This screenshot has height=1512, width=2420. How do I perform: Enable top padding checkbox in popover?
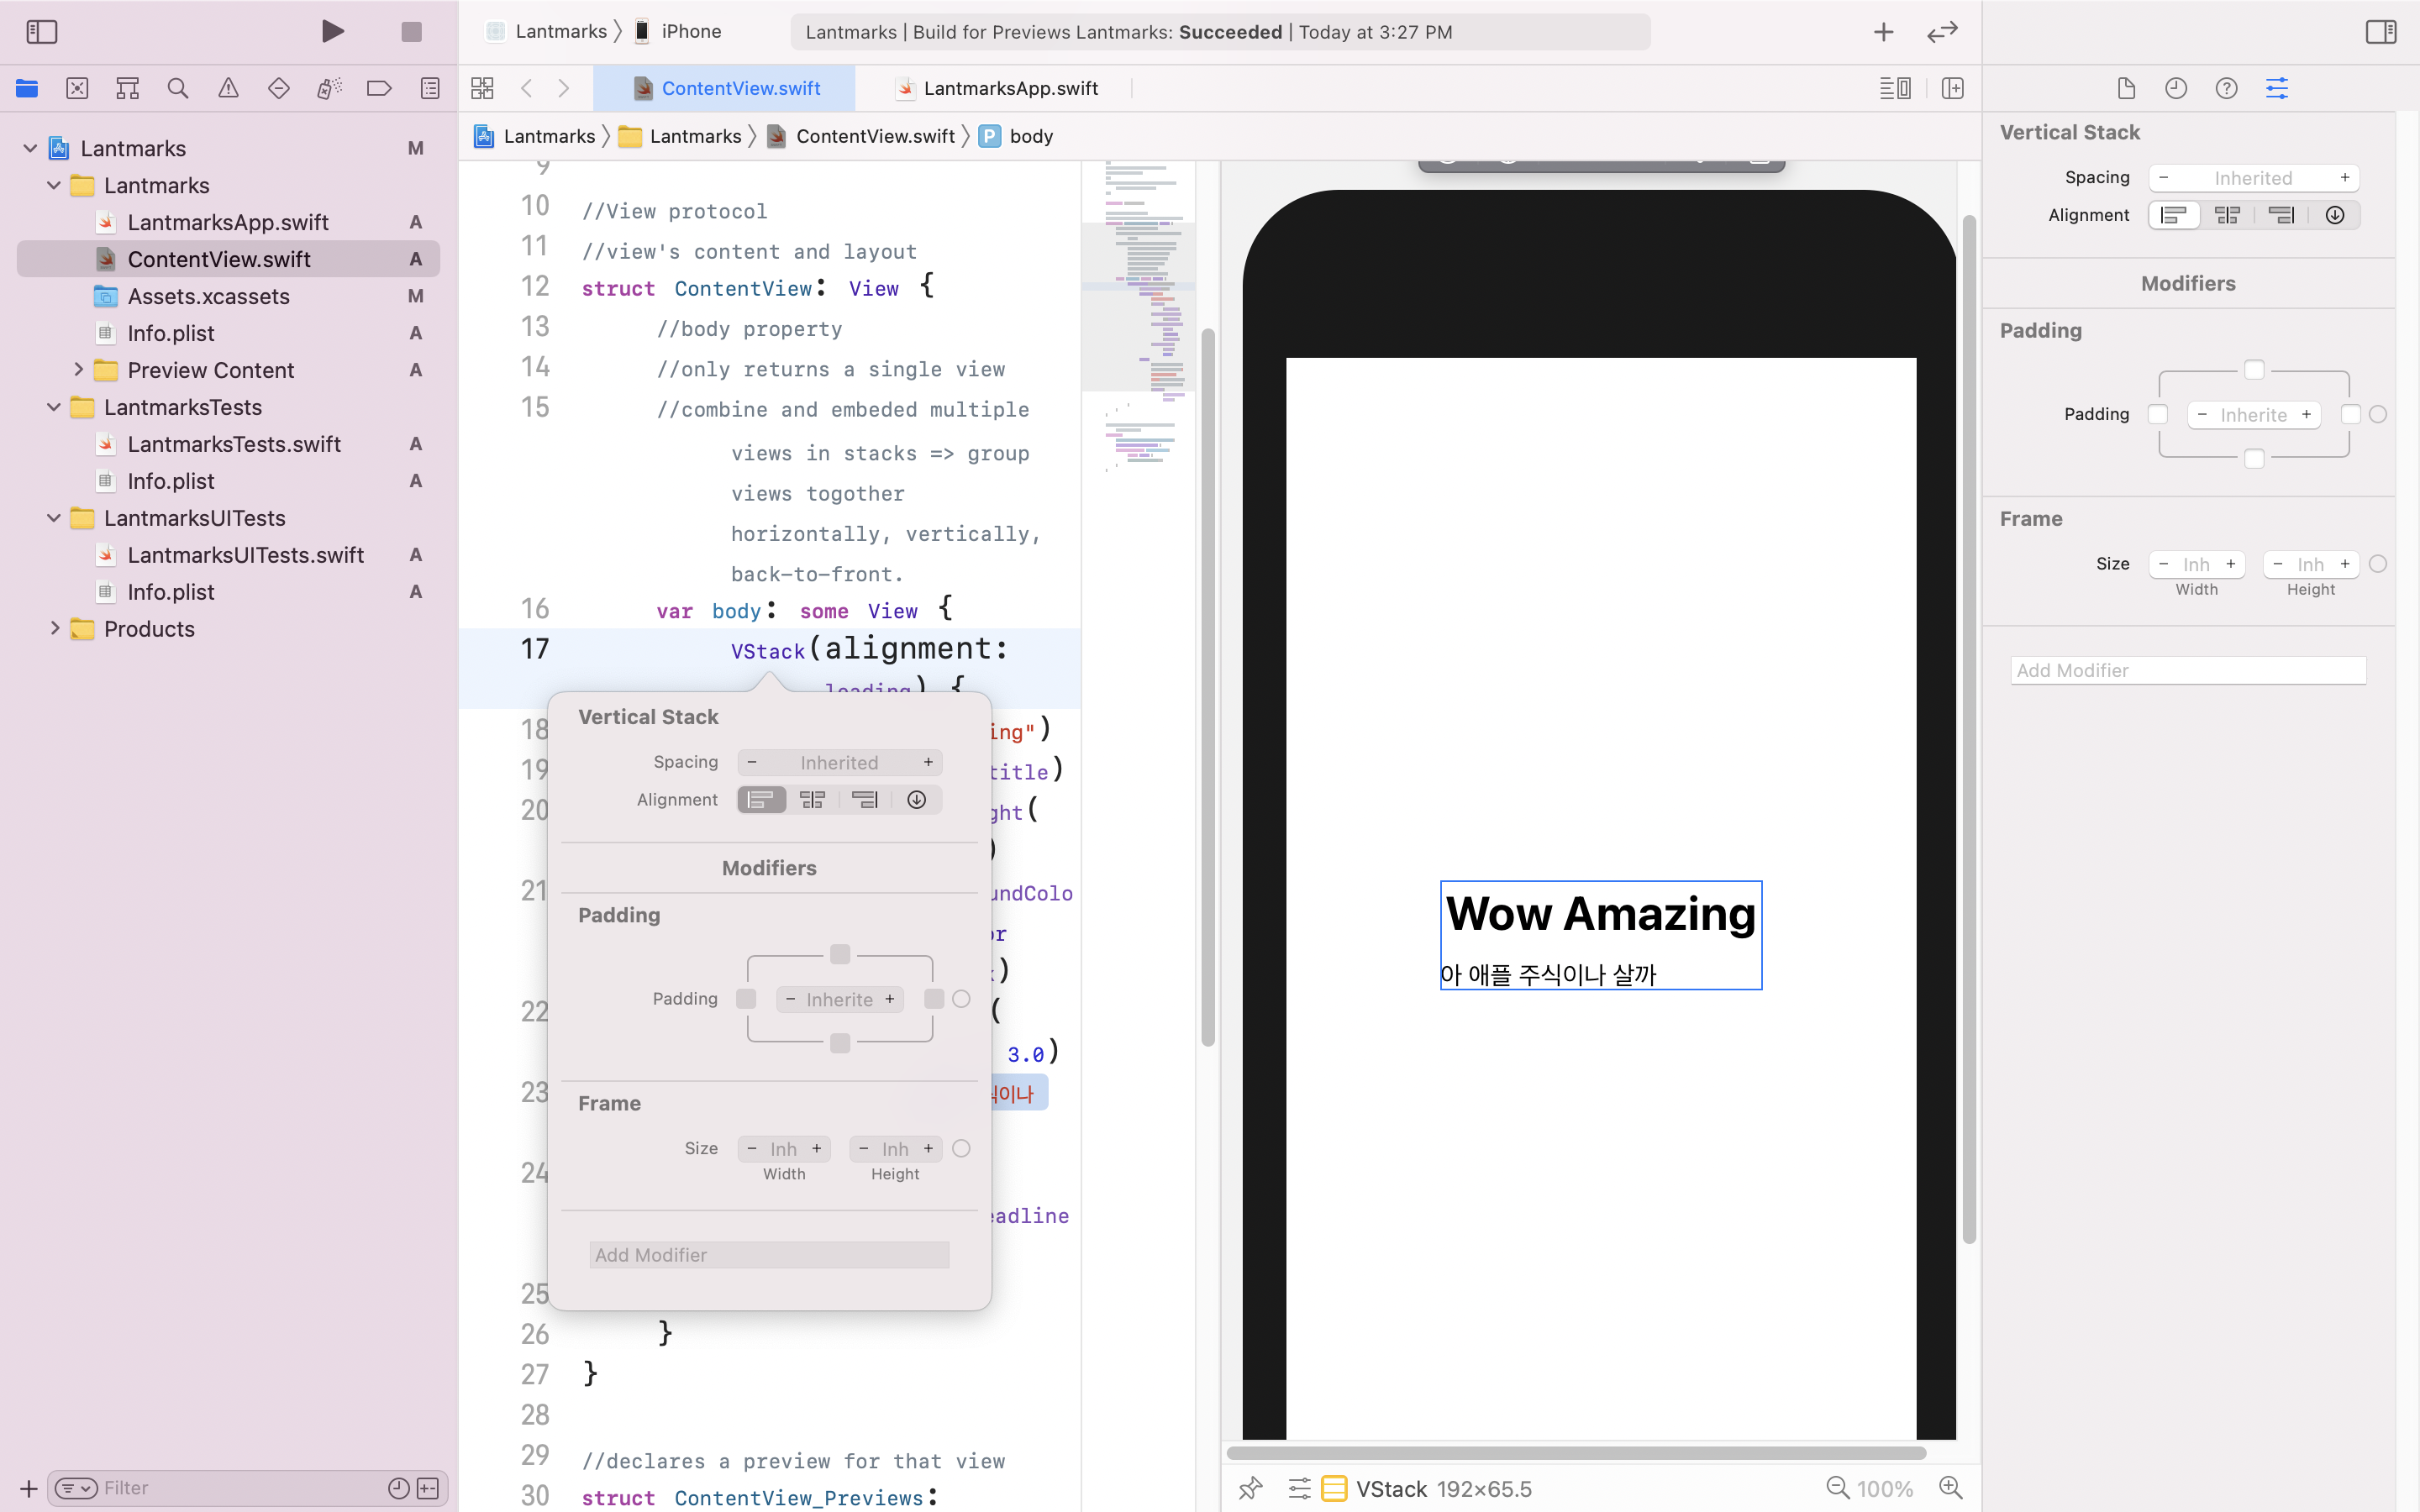tap(840, 955)
